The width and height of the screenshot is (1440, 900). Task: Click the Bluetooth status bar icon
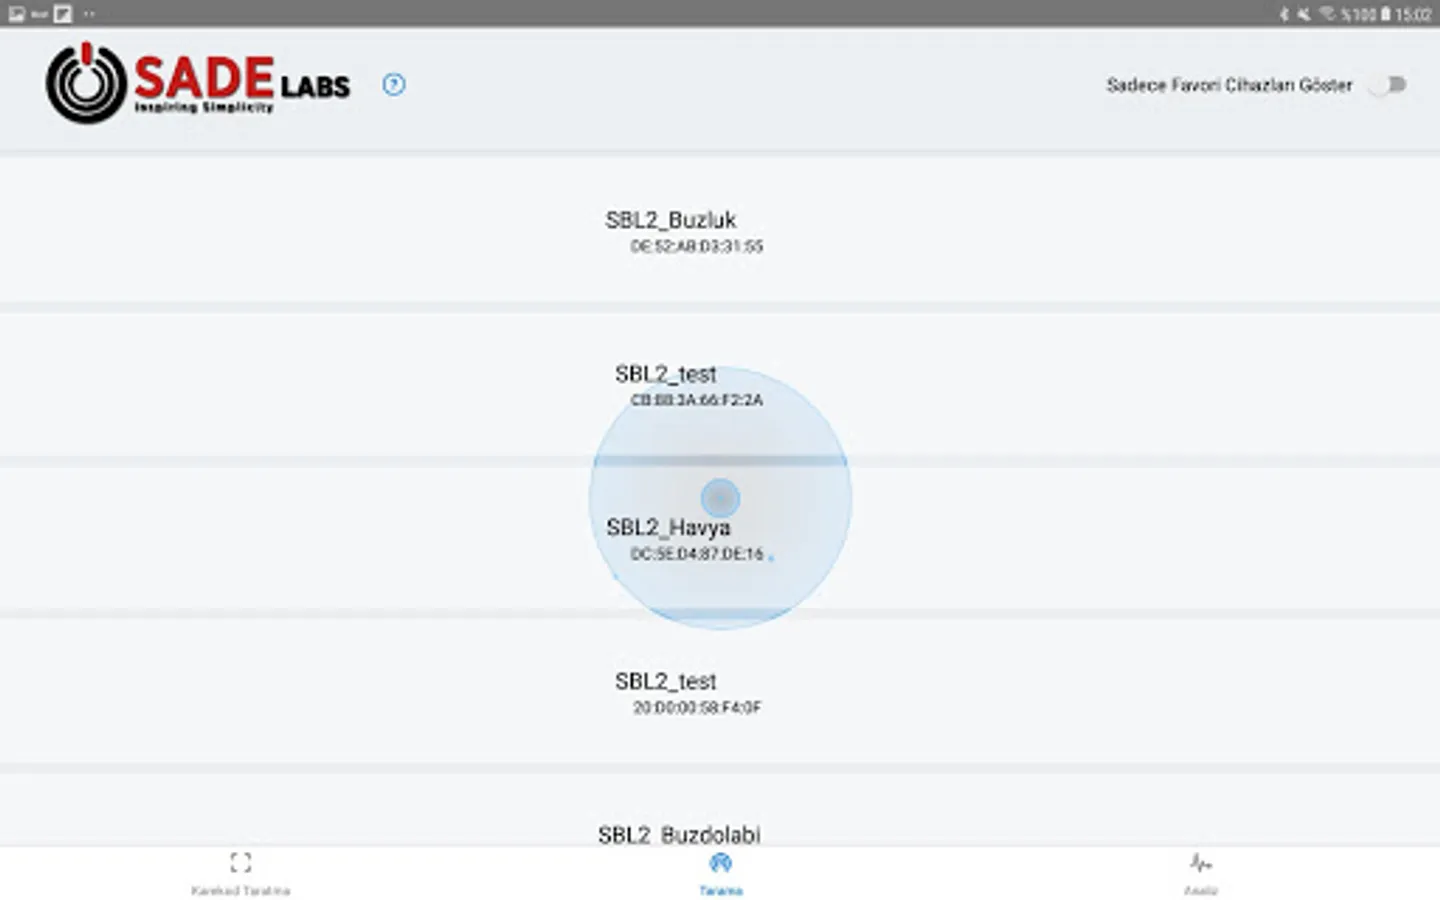(1284, 14)
